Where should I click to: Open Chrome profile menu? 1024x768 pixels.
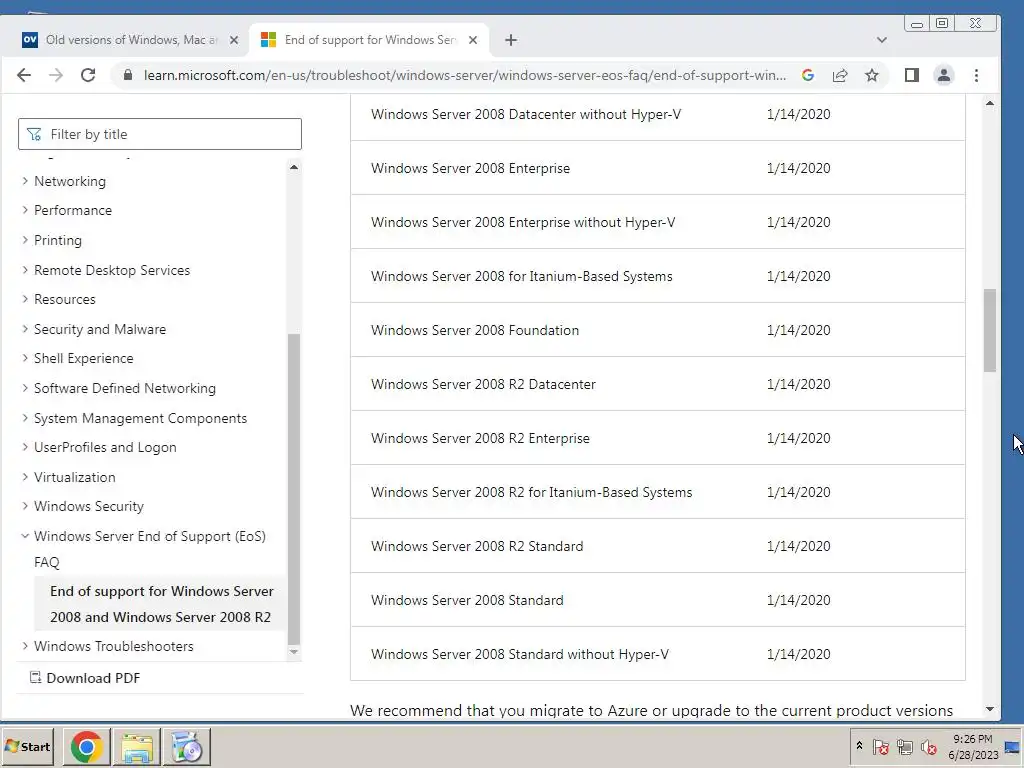coord(944,75)
